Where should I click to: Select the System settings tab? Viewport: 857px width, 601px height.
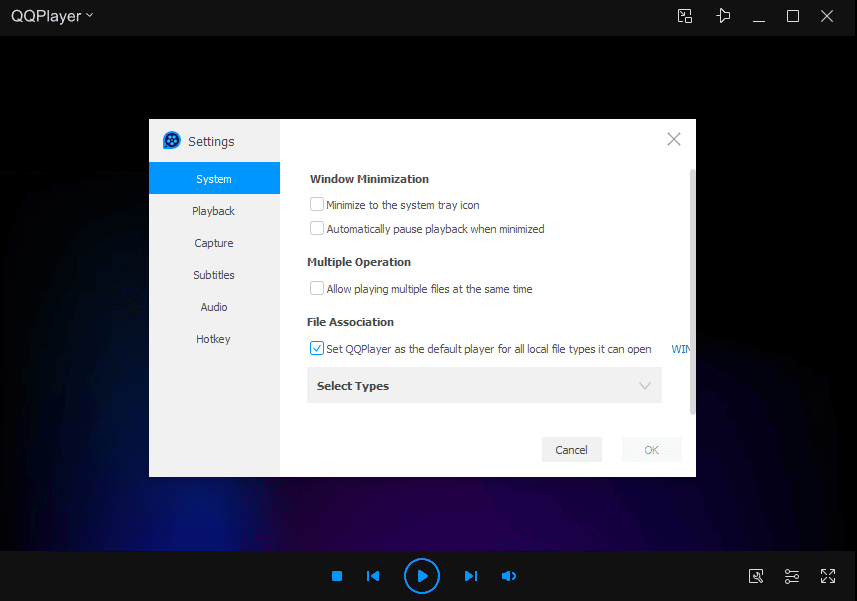point(214,178)
